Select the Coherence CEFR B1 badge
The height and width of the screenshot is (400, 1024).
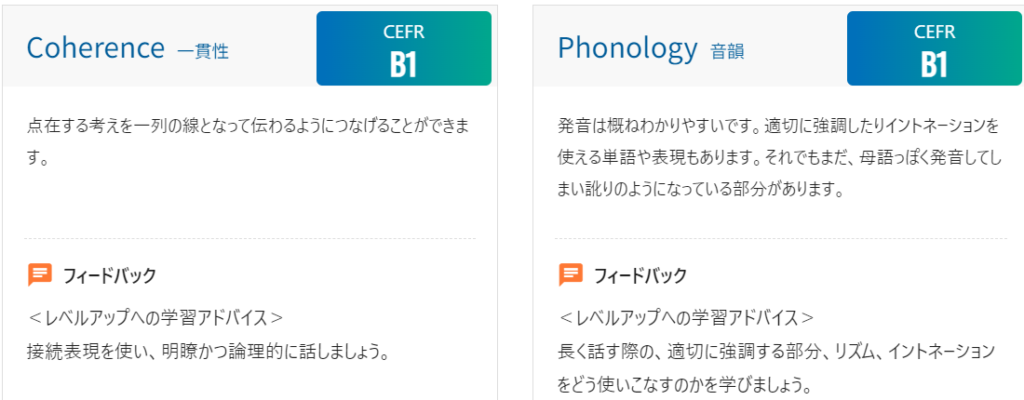click(404, 48)
